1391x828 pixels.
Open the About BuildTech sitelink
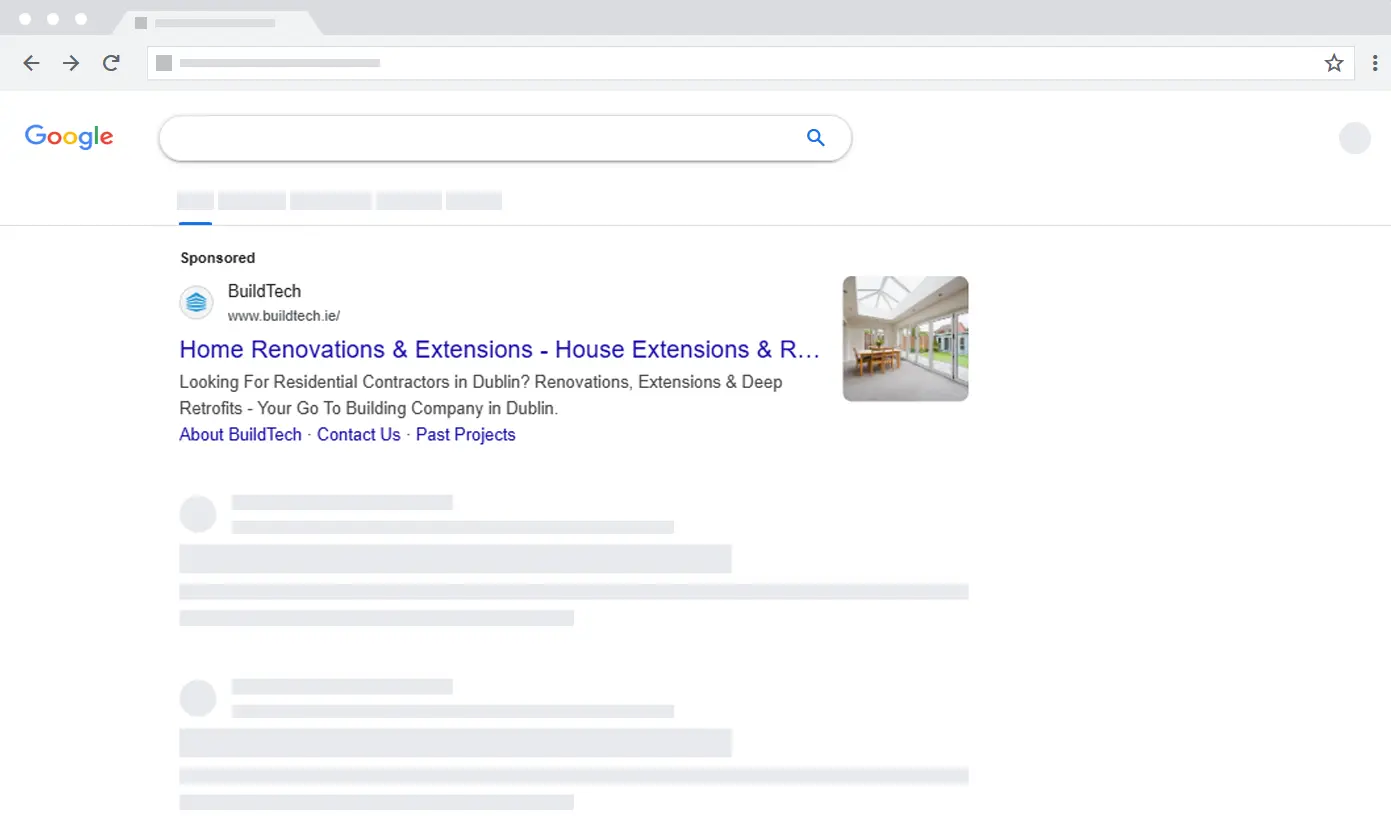pyautogui.click(x=240, y=435)
